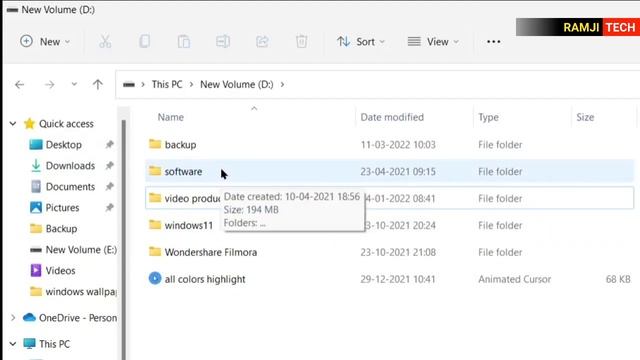Sort by the Size column header

(585, 117)
